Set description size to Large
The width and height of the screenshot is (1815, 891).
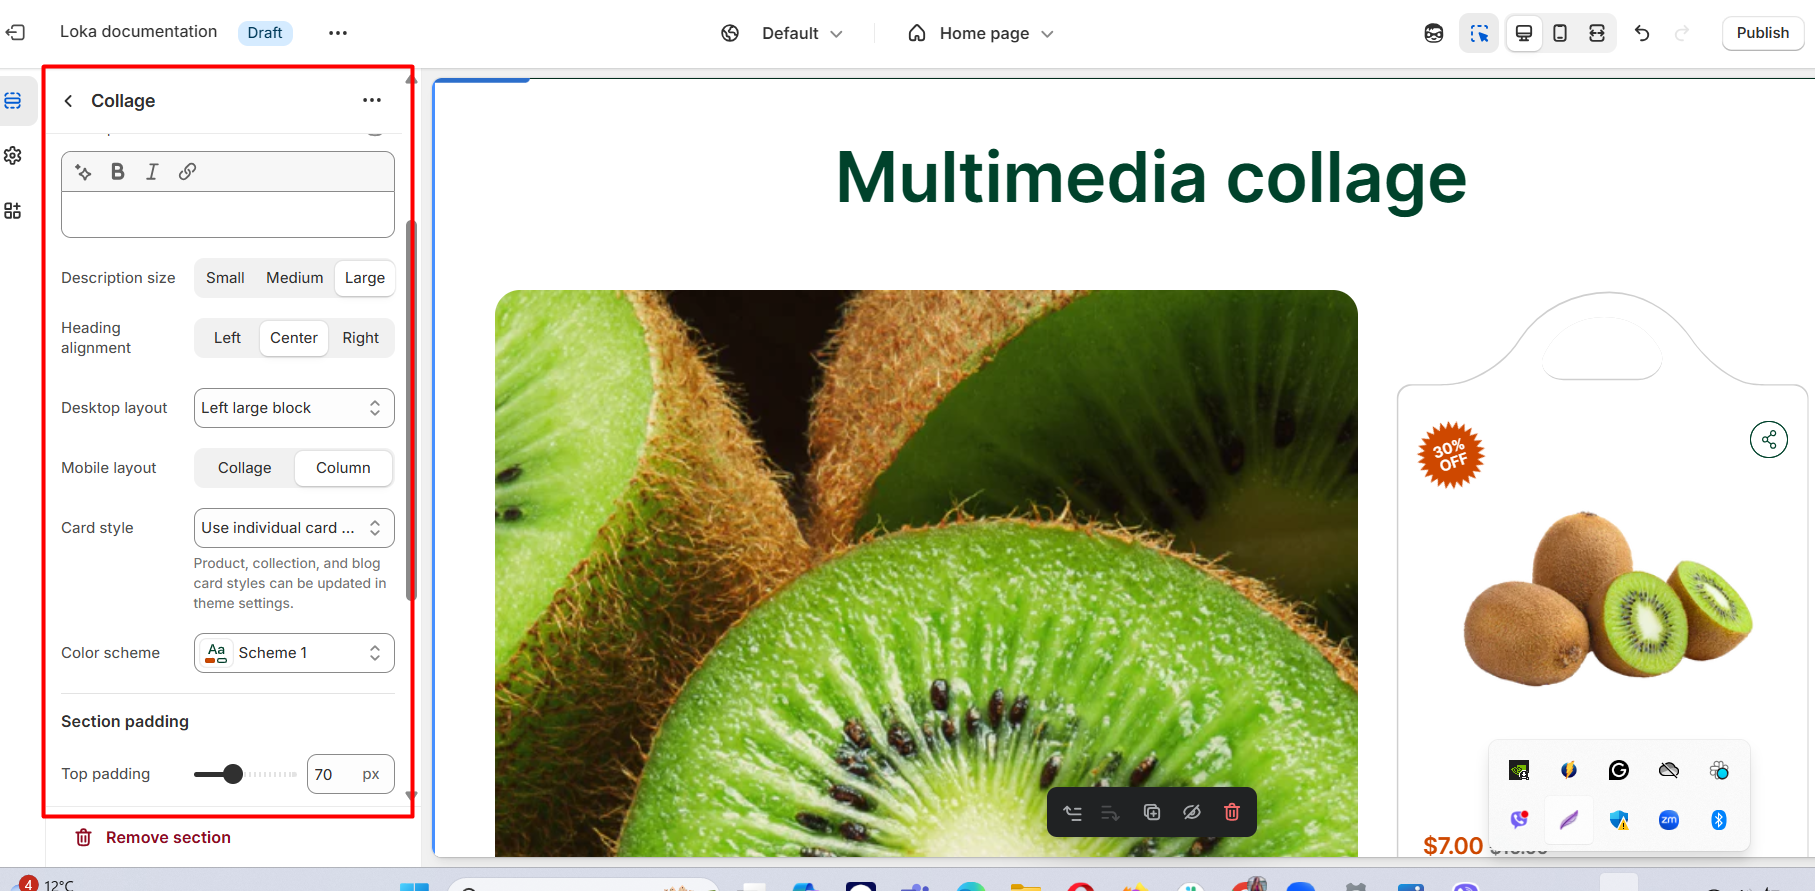[x=365, y=278]
